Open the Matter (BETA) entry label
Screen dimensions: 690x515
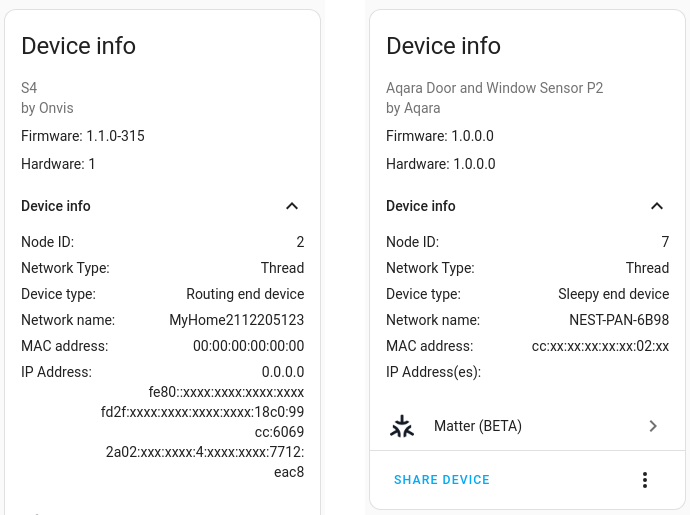(x=478, y=426)
